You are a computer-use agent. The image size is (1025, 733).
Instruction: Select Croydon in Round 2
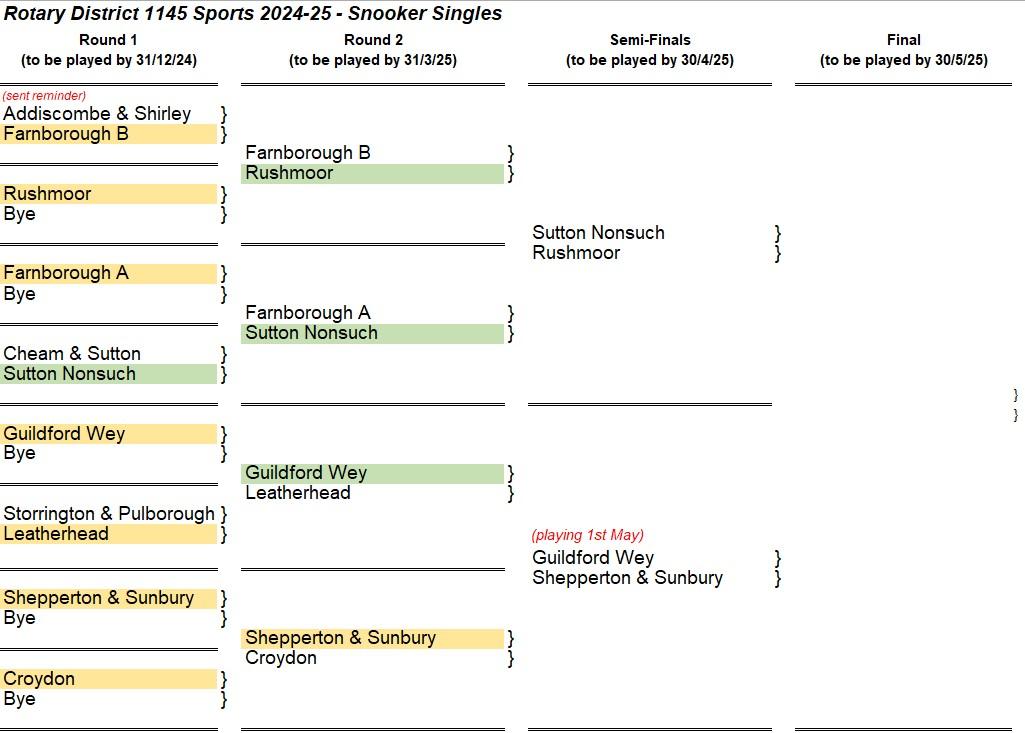pos(281,658)
